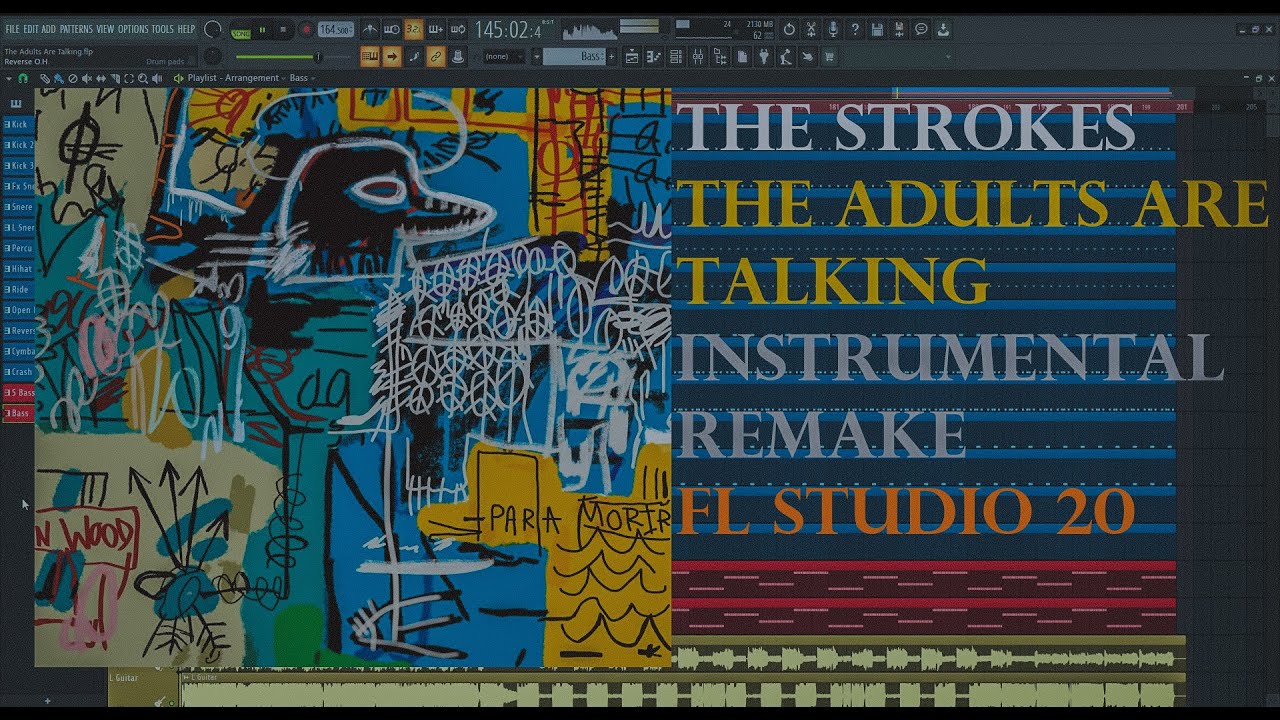The image size is (1280, 720).
Task: Toggle the SONG/pattern mode switch
Action: click(241, 34)
